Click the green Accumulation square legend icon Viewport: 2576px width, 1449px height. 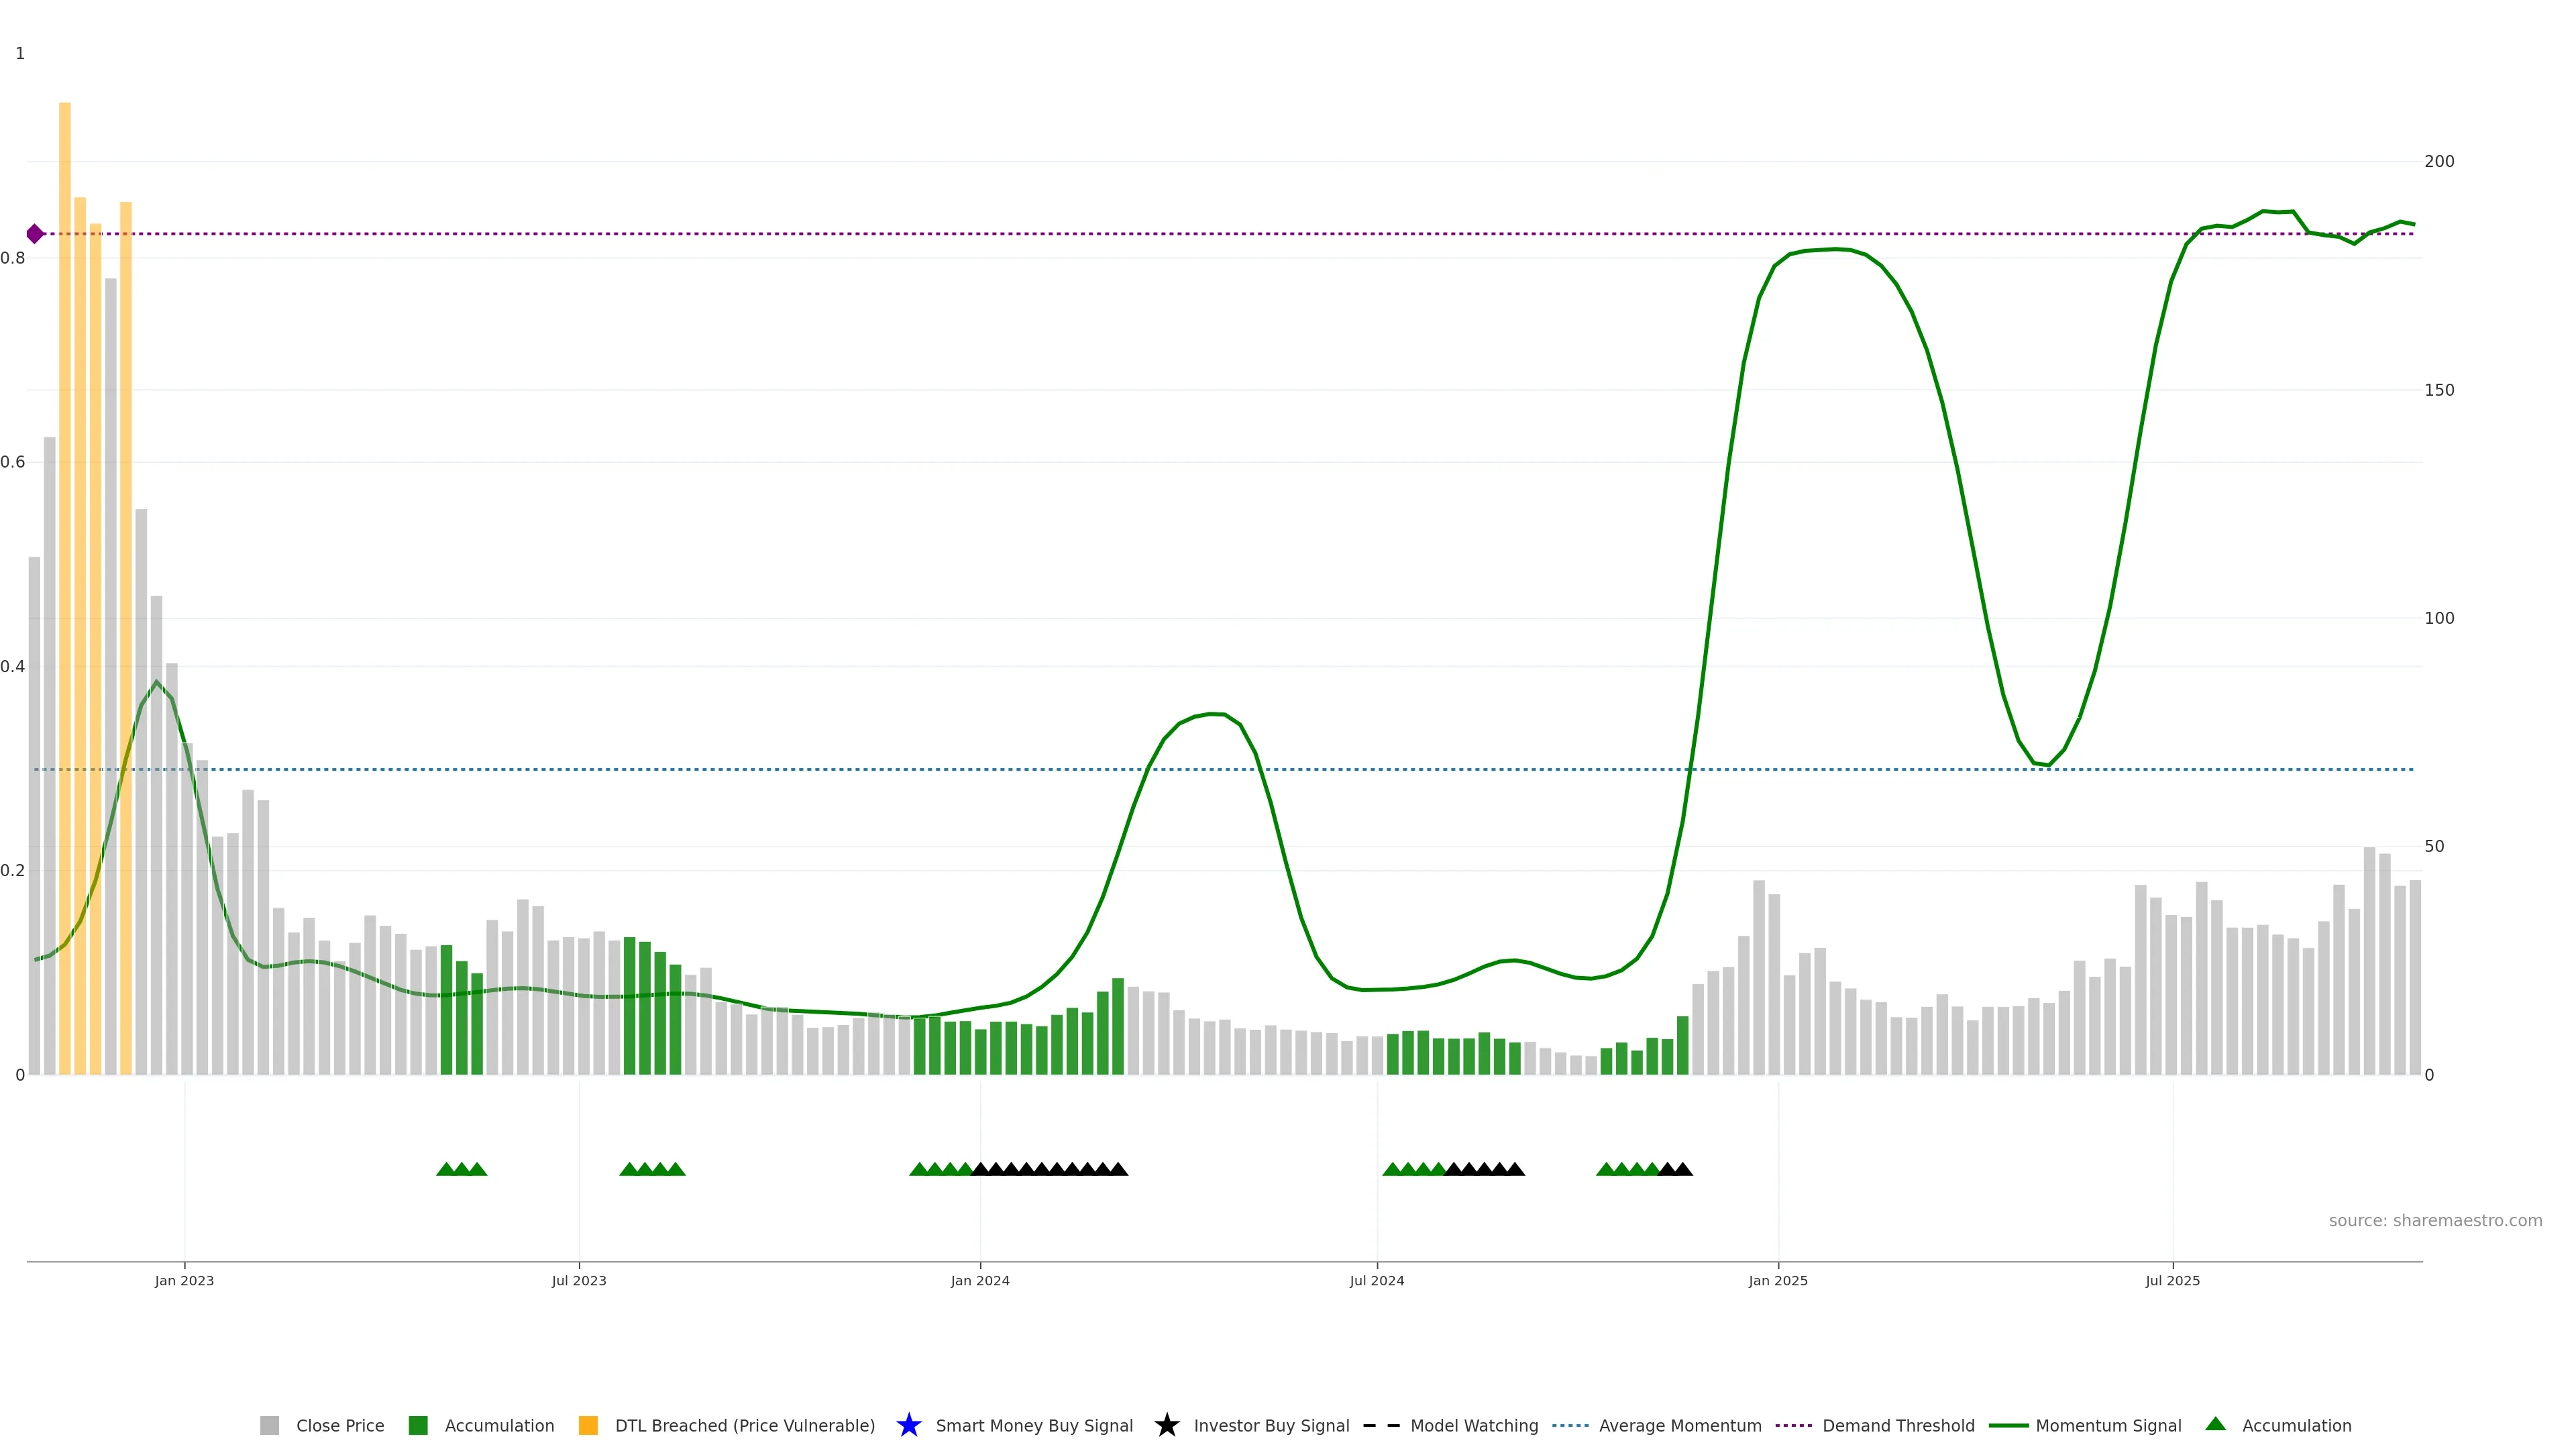tap(418, 1425)
